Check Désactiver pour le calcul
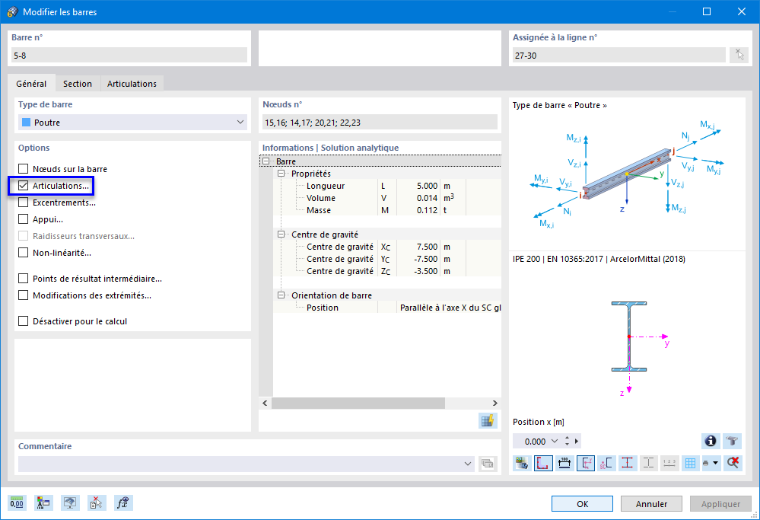 [x=23, y=321]
